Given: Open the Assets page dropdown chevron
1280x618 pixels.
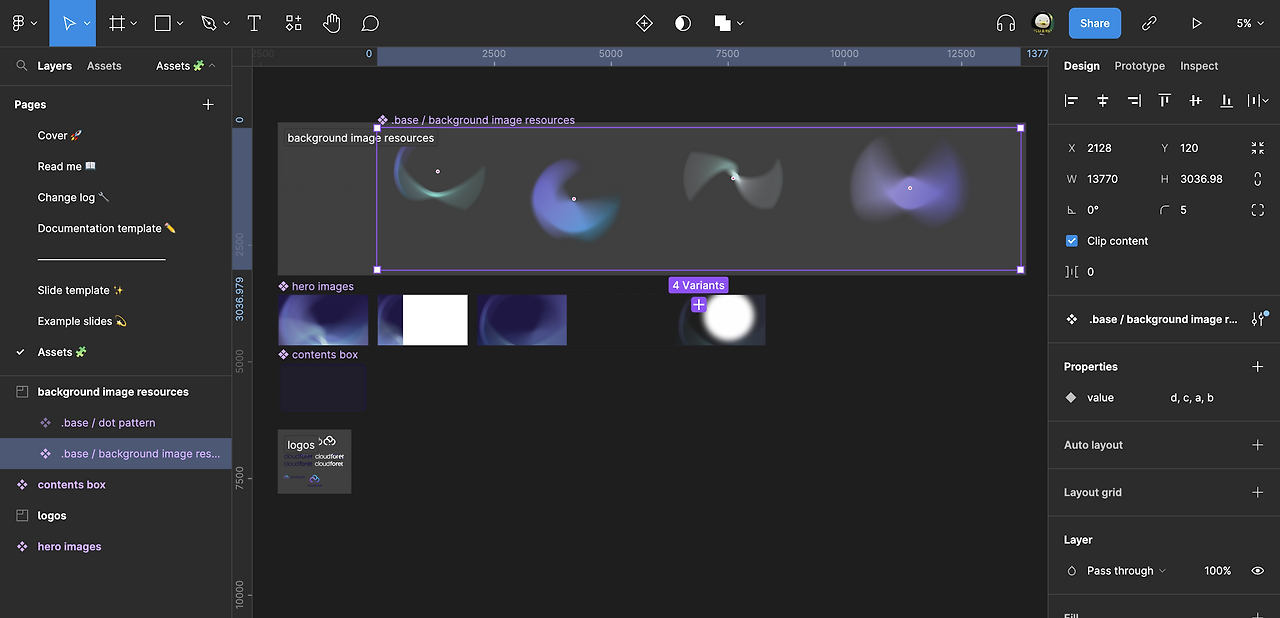Looking at the screenshot, I should click(212, 66).
